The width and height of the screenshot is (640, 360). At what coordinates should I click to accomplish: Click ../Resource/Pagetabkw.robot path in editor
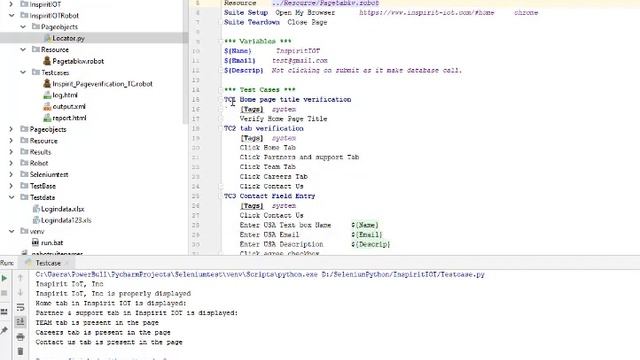point(325,3)
